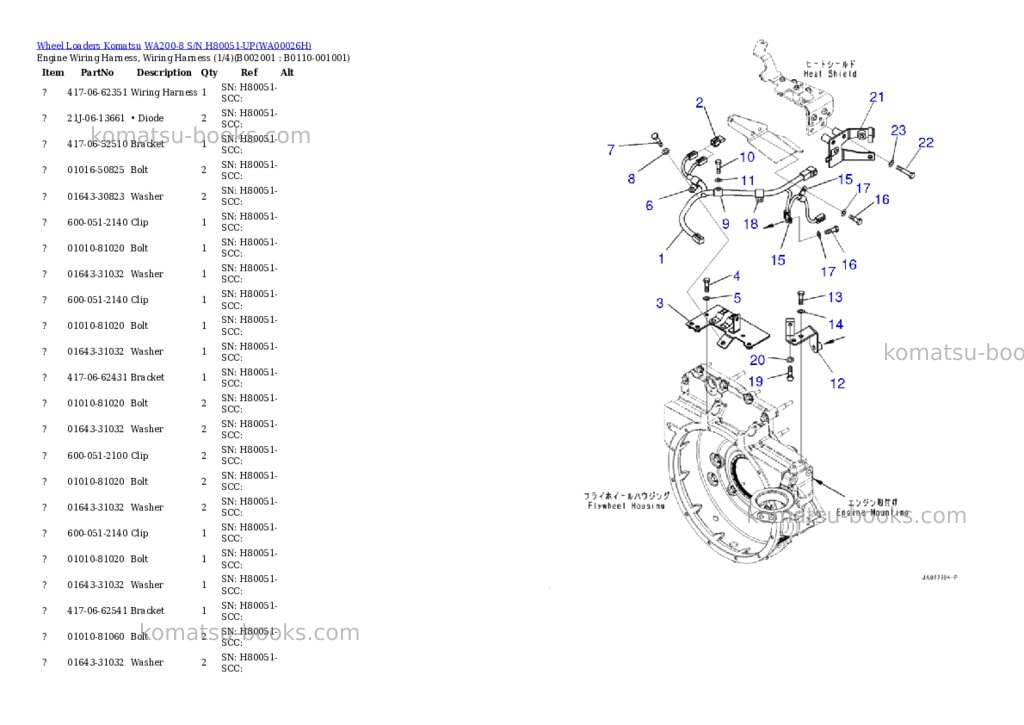The image size is (1024, 725).
Task: Click callout number 4 in diagram
Action: [x=736, y=276]
